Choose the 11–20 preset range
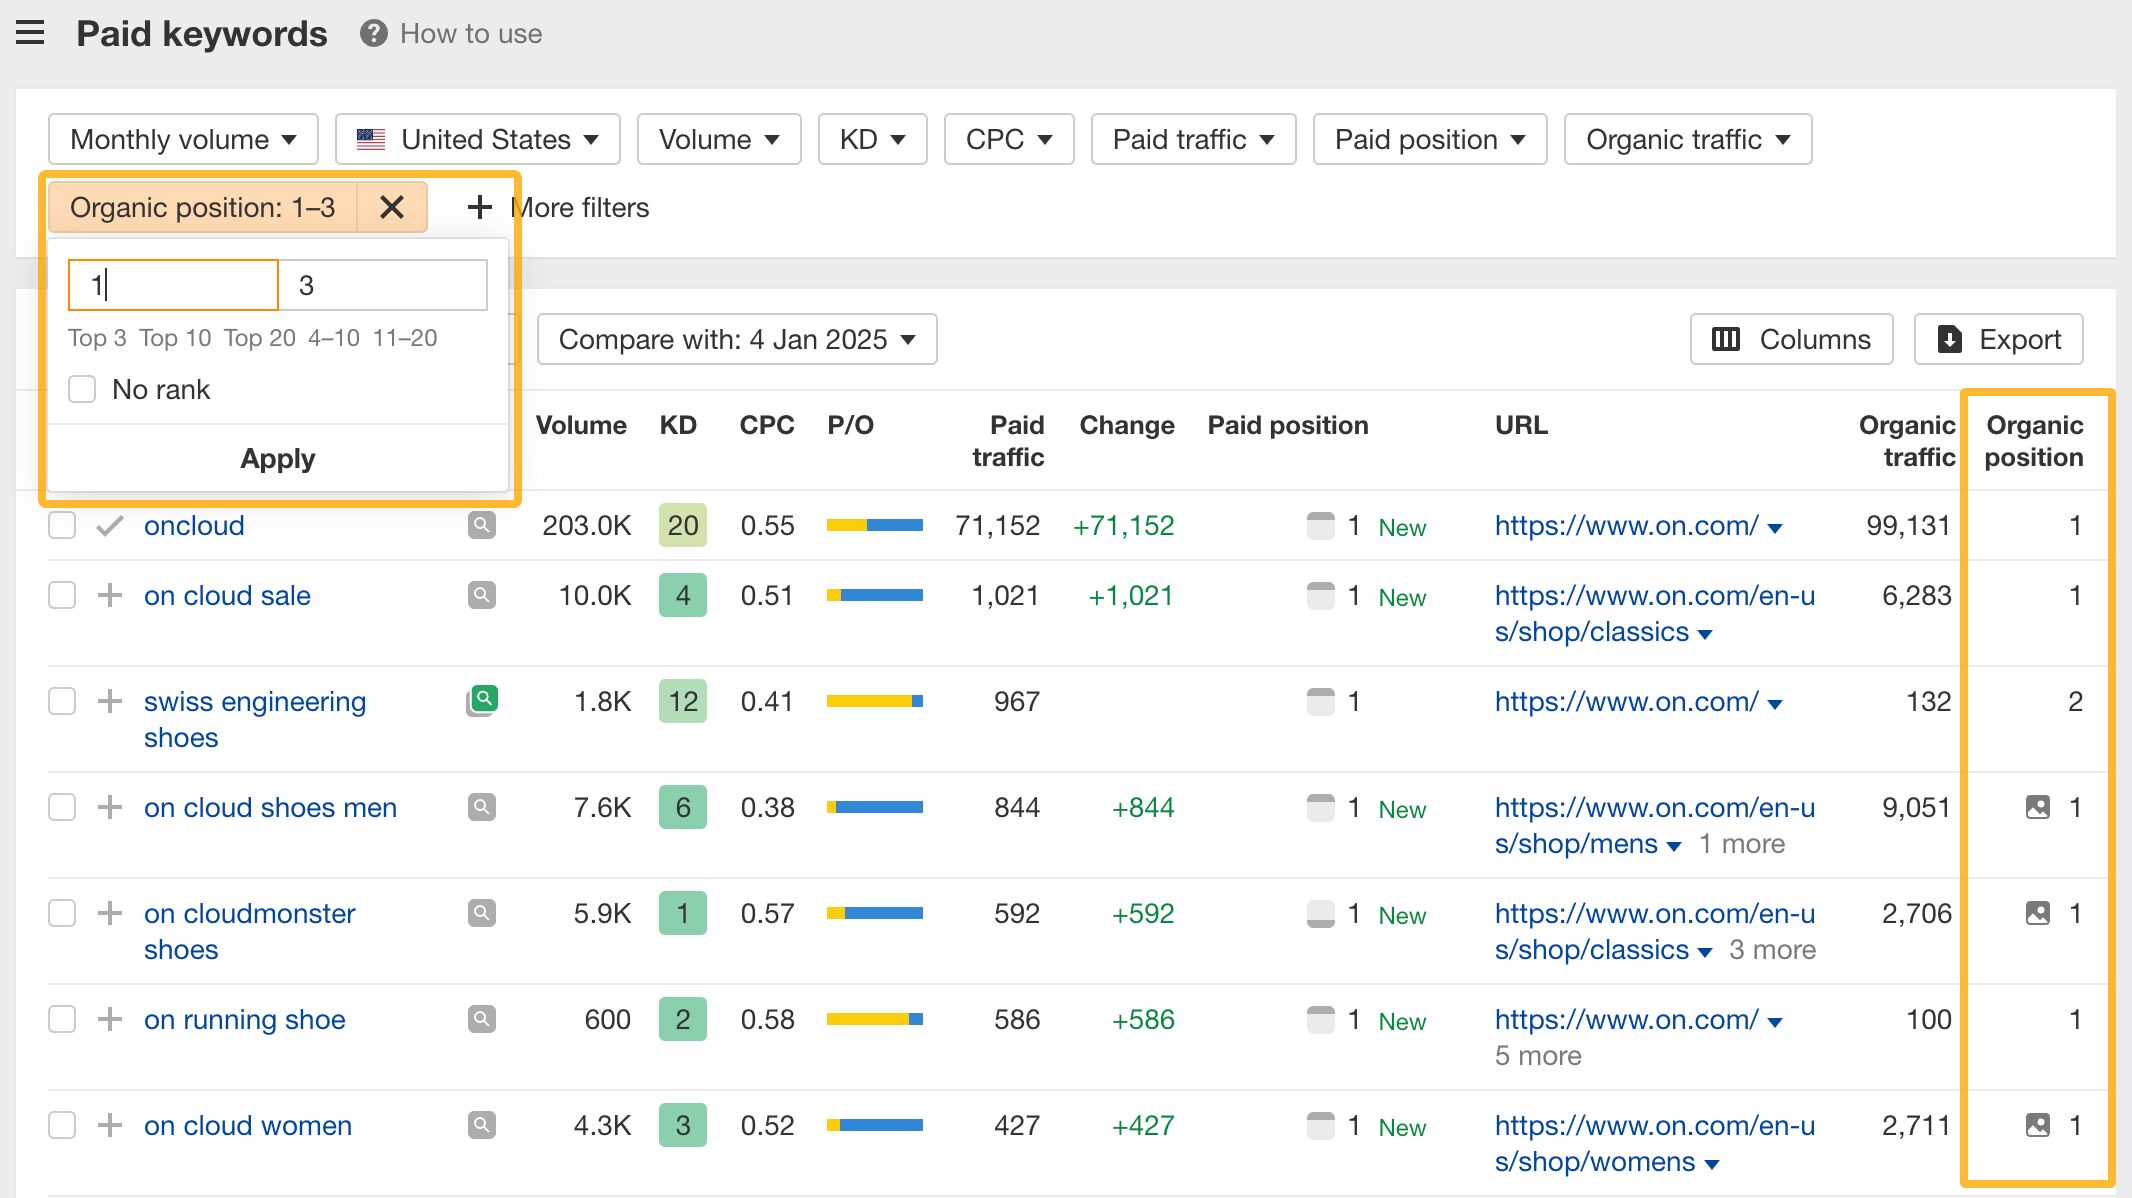2132x1198 pixels. pos(405,338)
